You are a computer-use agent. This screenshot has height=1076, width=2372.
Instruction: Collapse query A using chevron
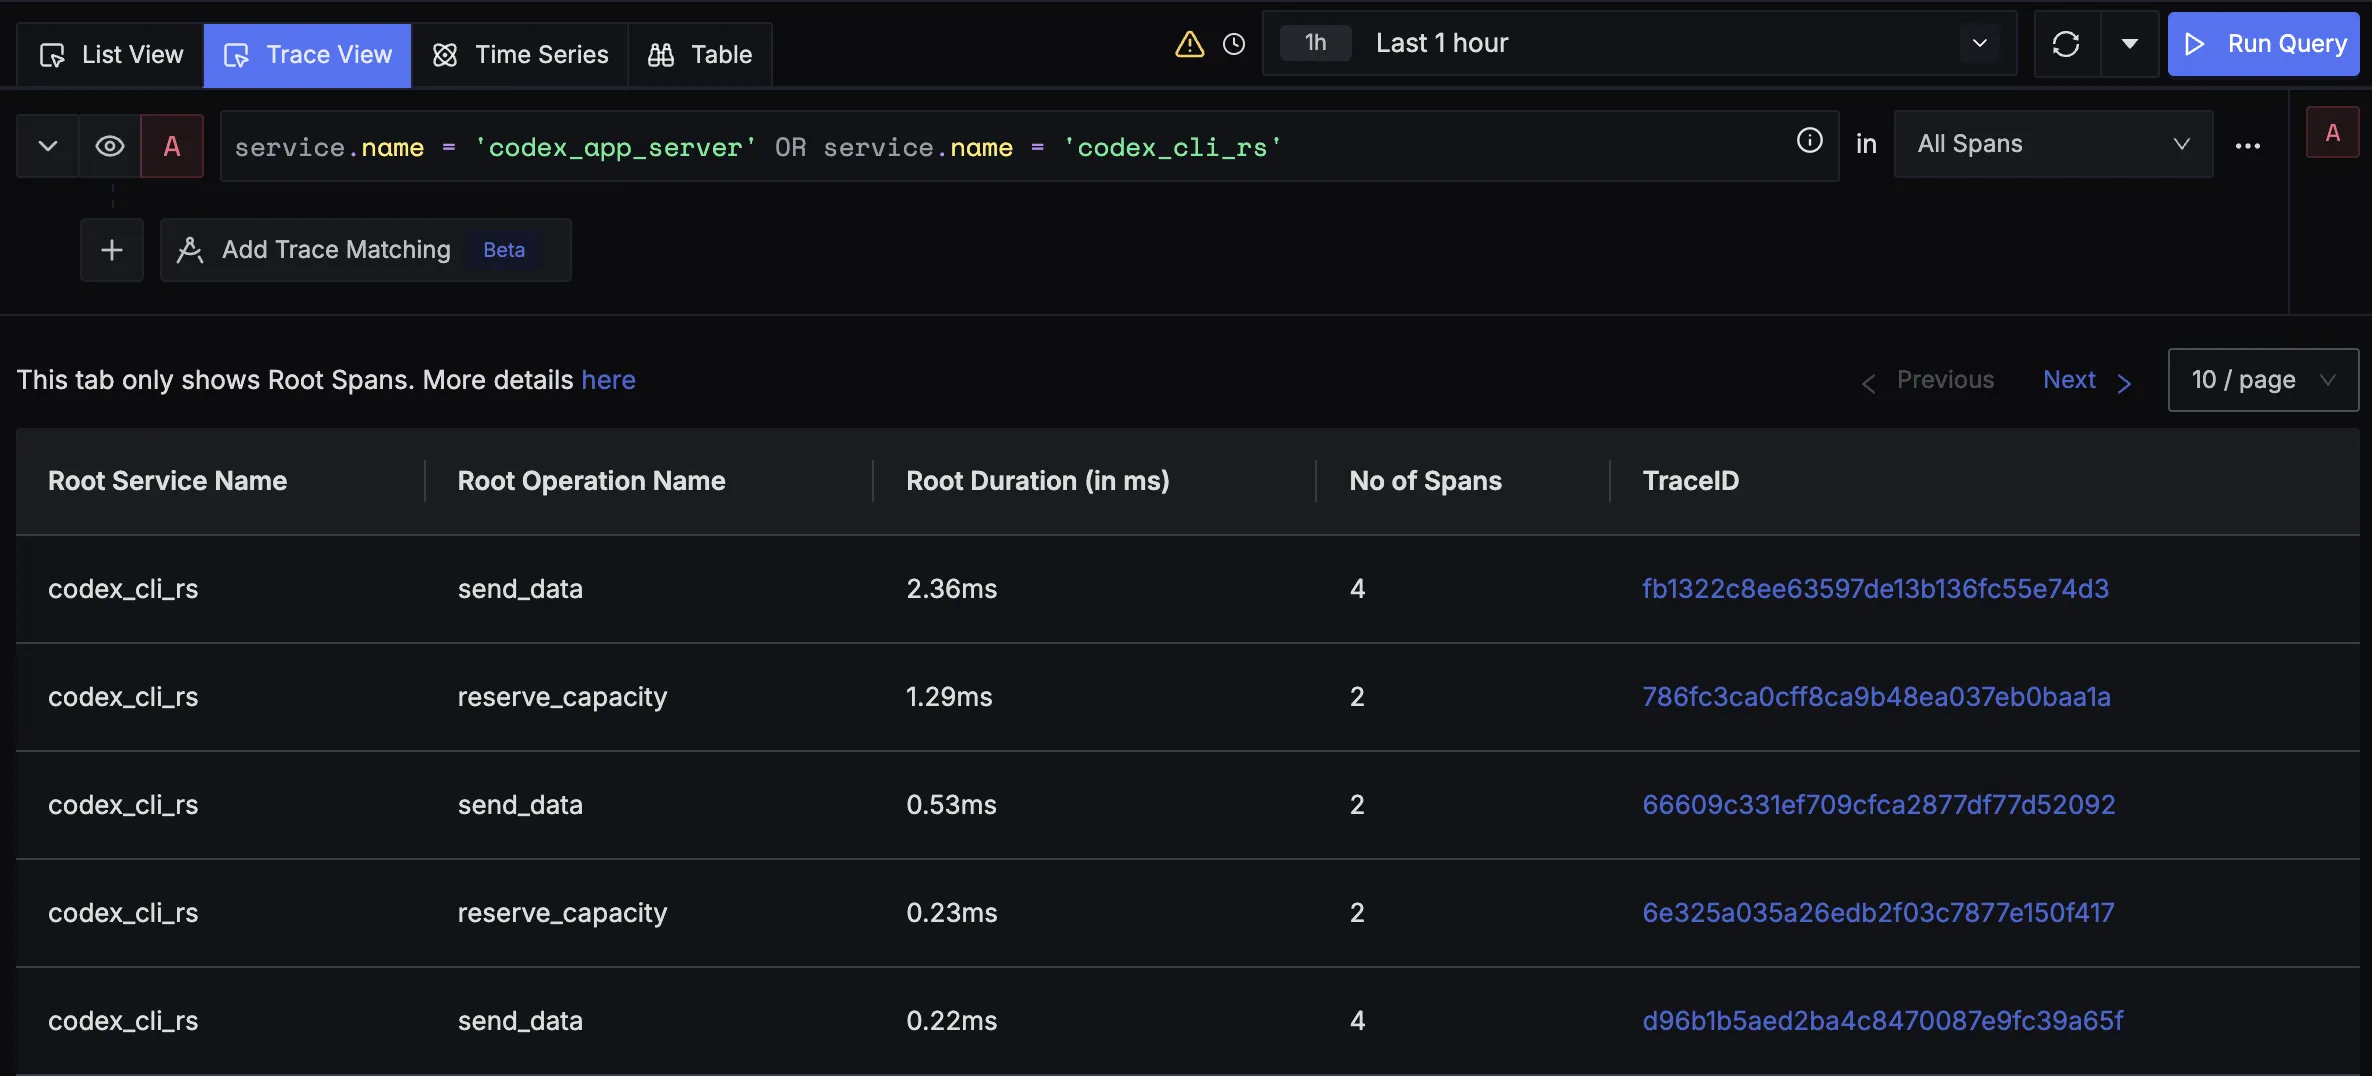[47, 146]
